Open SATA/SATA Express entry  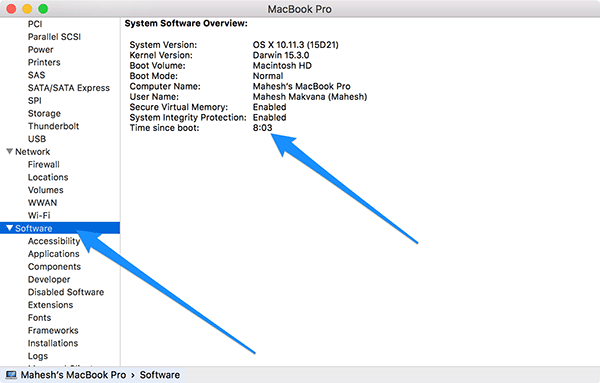tap(69, 88)
